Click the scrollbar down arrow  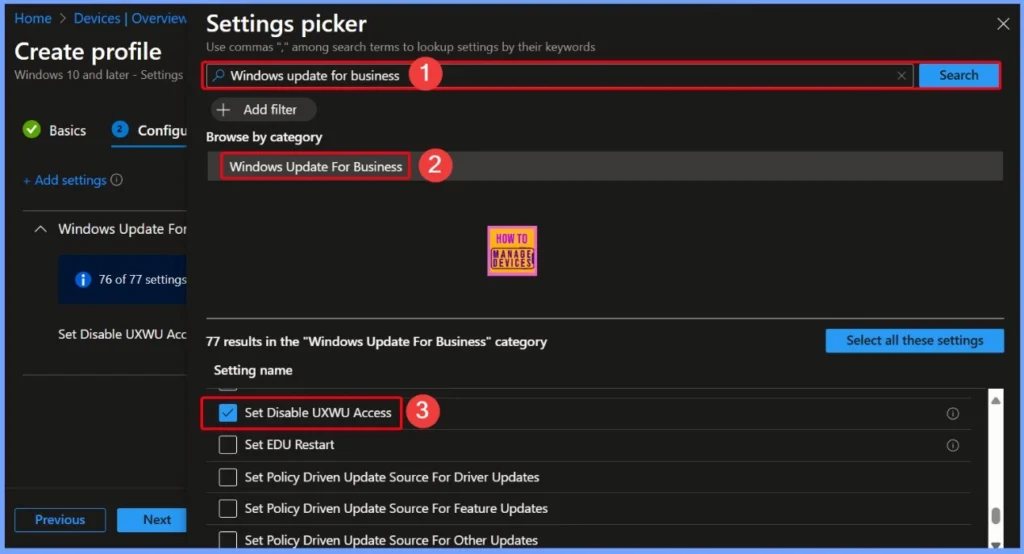click(x=995, y=544)
